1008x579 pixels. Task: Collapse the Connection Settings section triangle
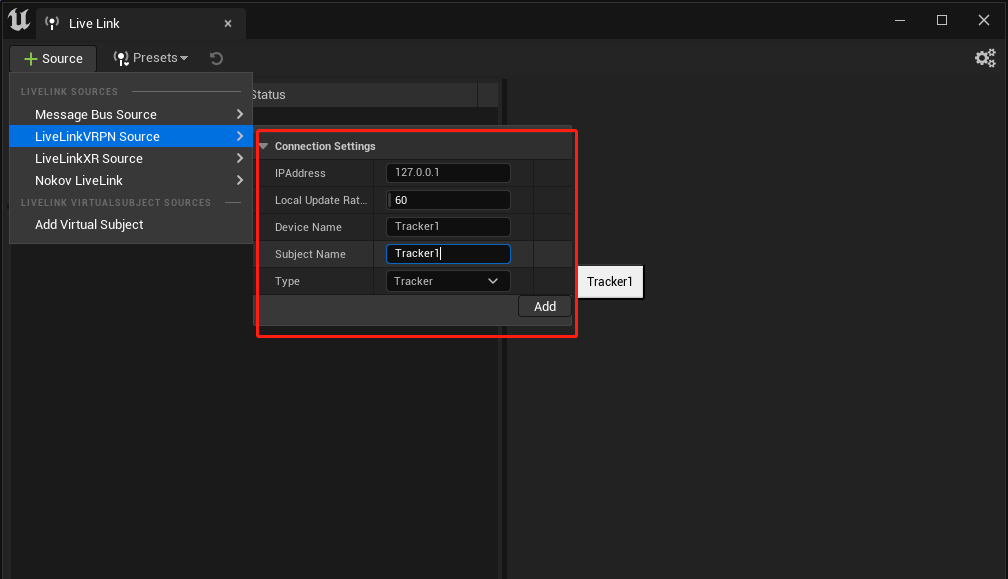coord(264,146)
